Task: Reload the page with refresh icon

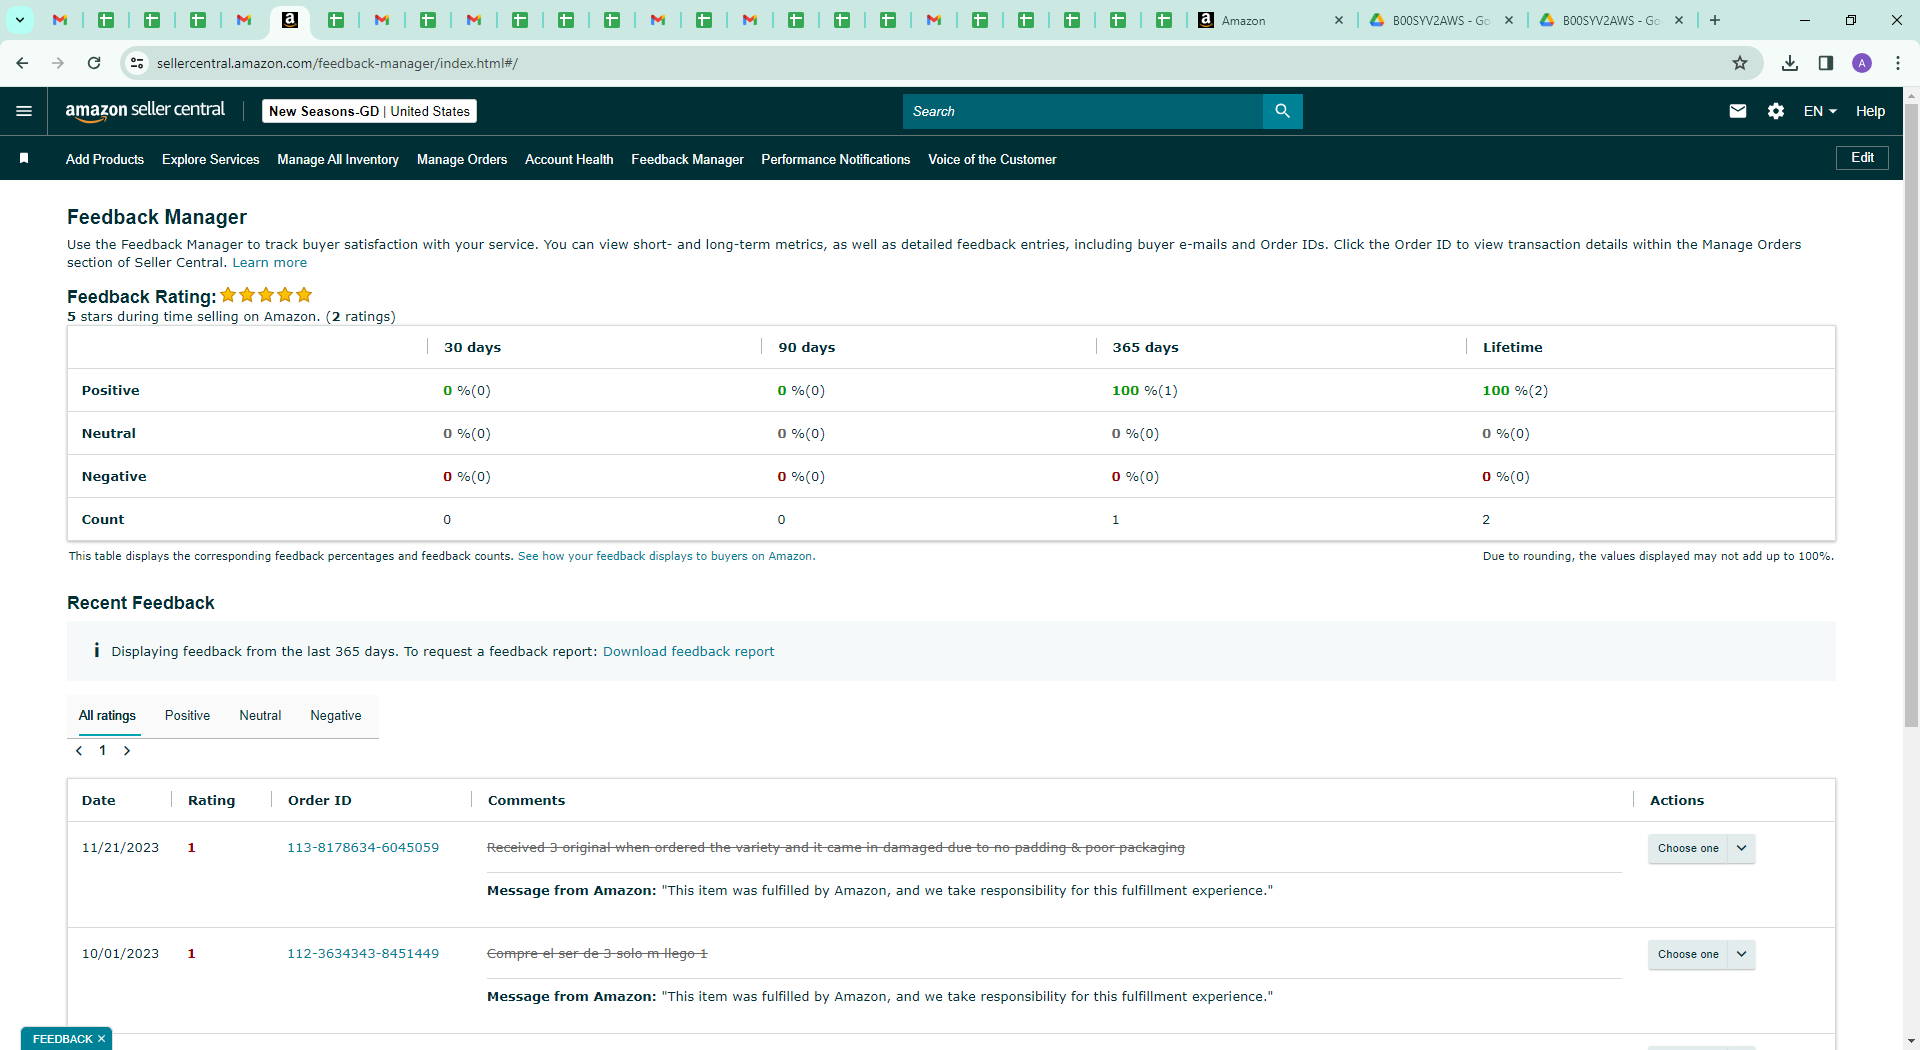Action: pos(94,63)
